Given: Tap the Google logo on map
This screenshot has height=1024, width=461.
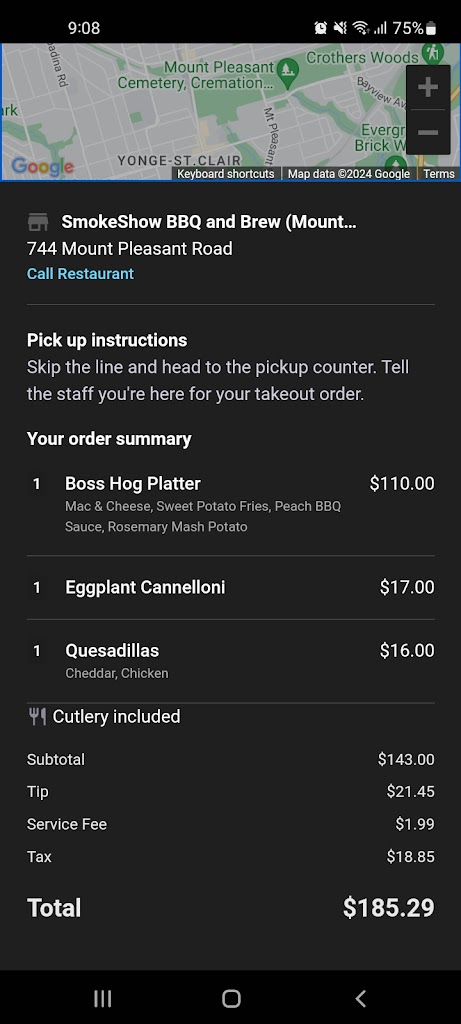Looking at the screenshot, I should pos(42,167).
